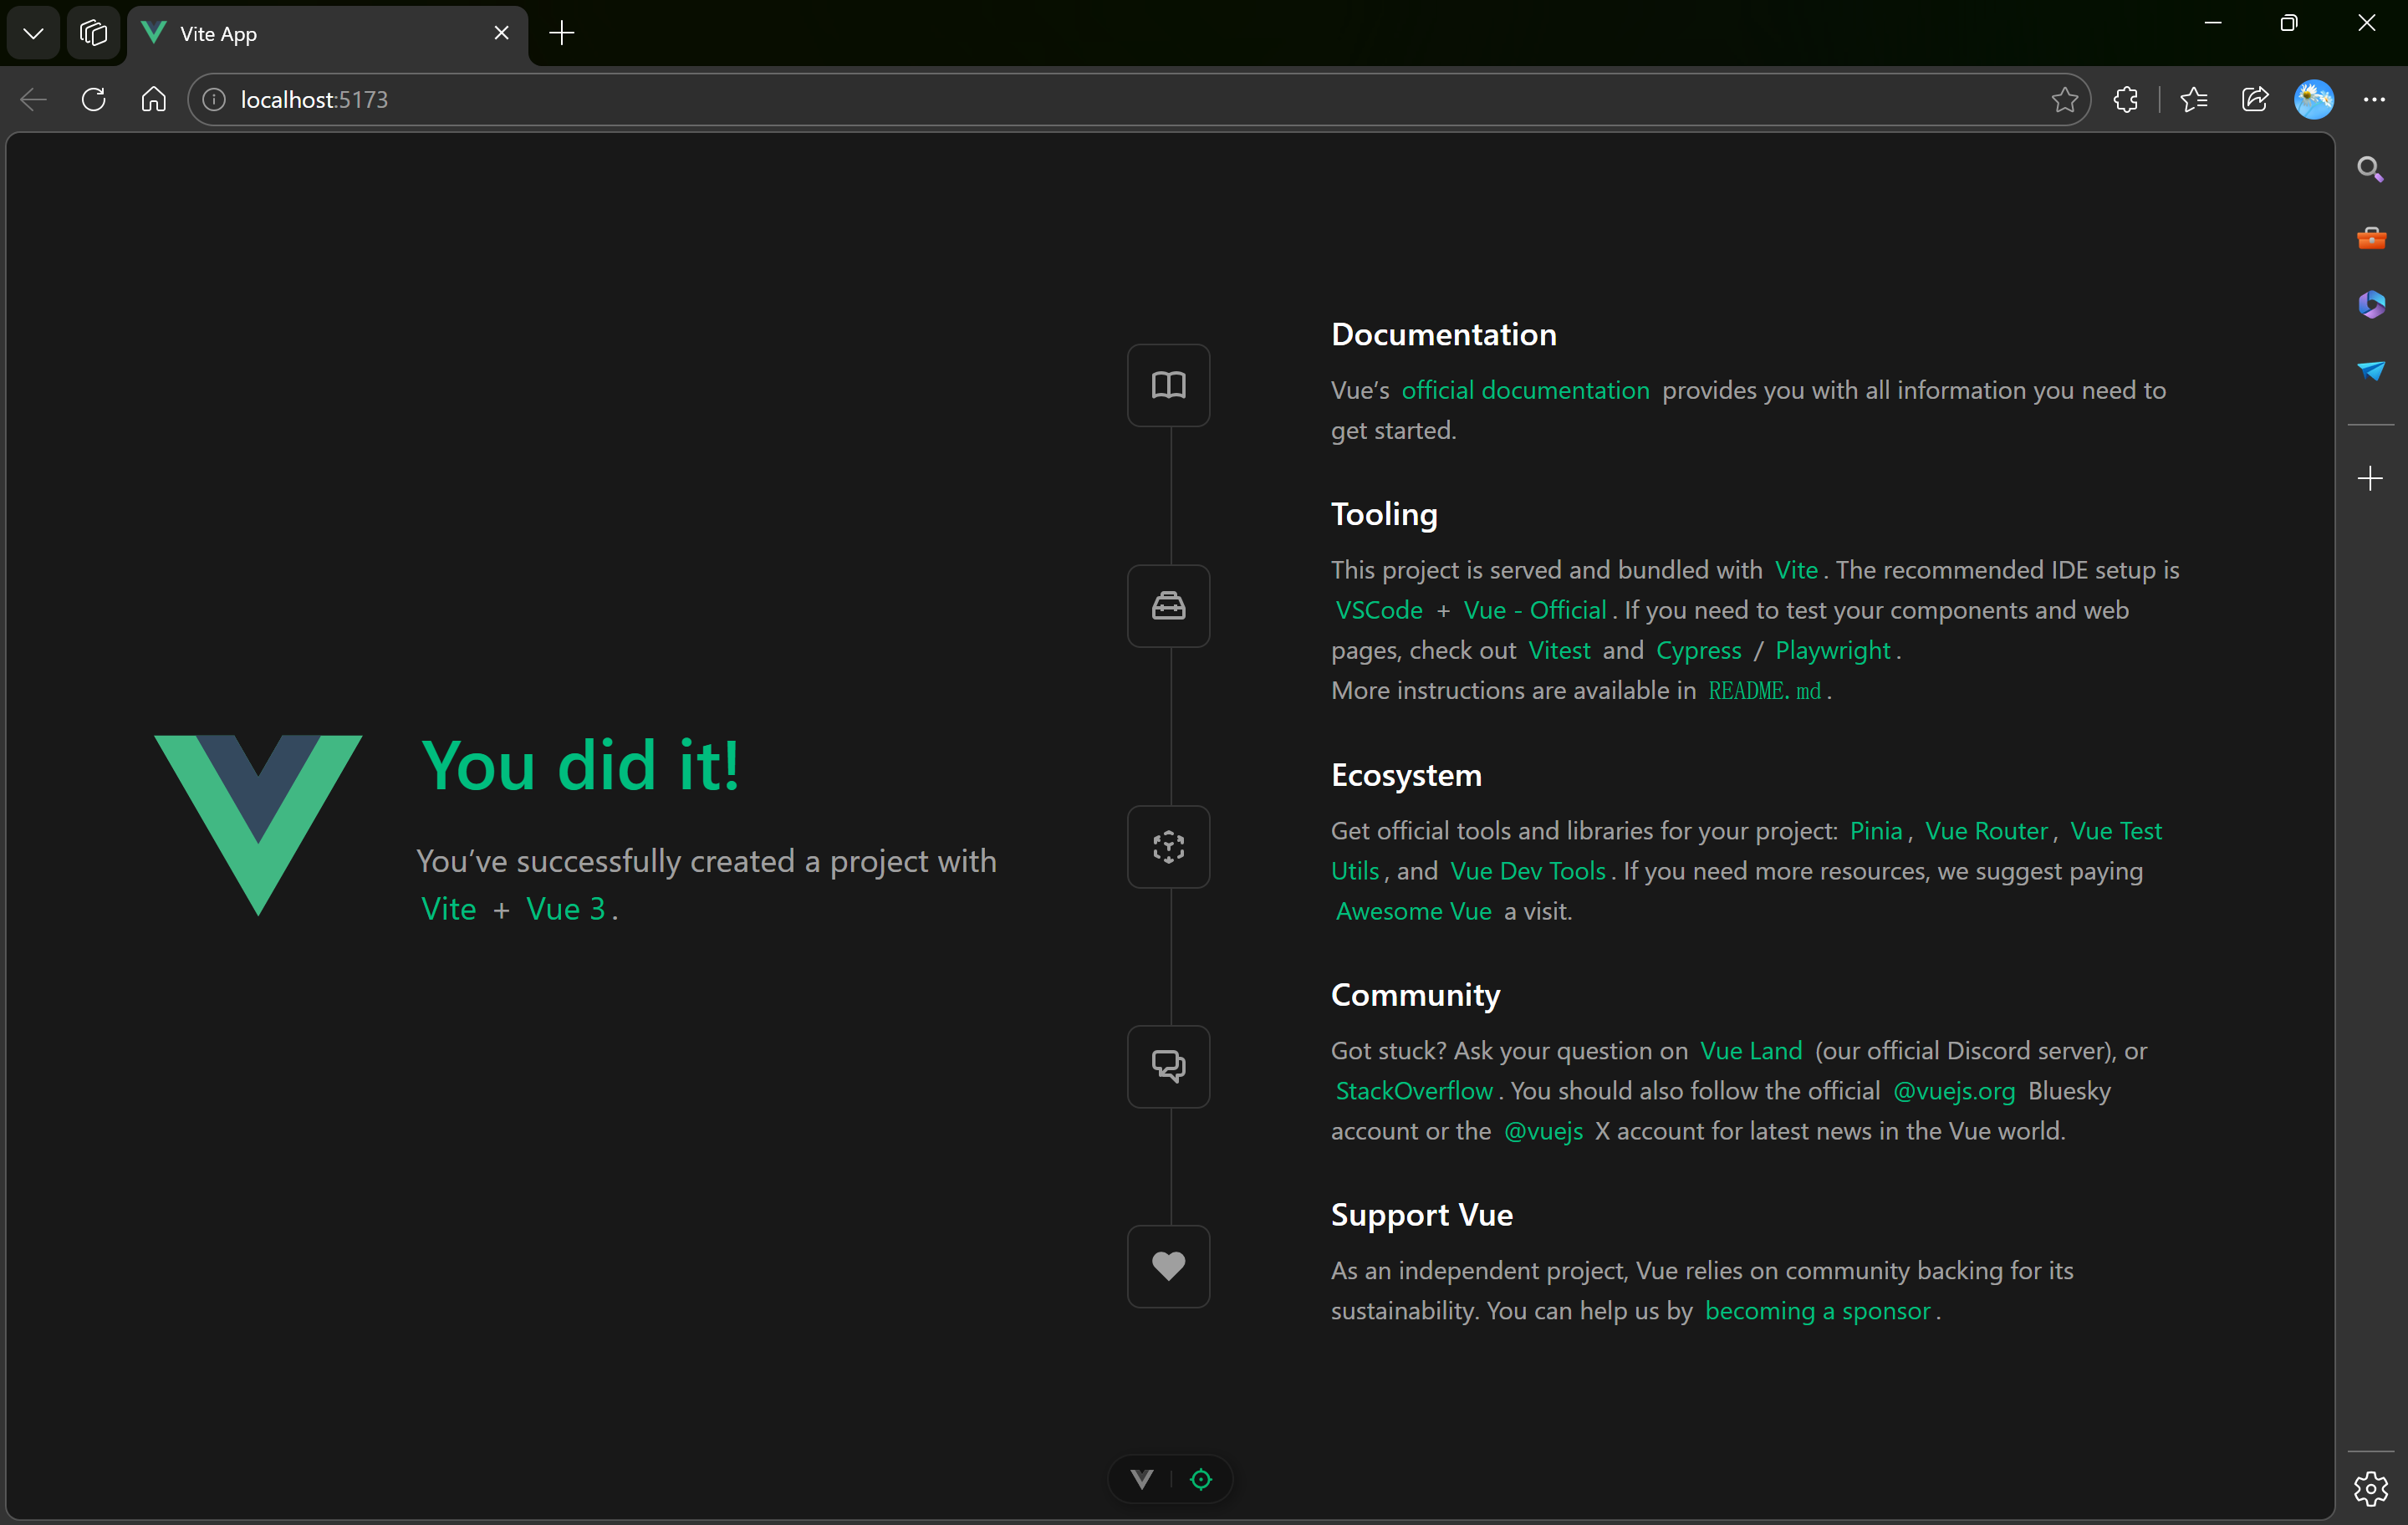The height and width of the screenshot is (1525, 2408).
Task: Expand the tab search dropdown chevron
Action: click(x=33, y=33)
